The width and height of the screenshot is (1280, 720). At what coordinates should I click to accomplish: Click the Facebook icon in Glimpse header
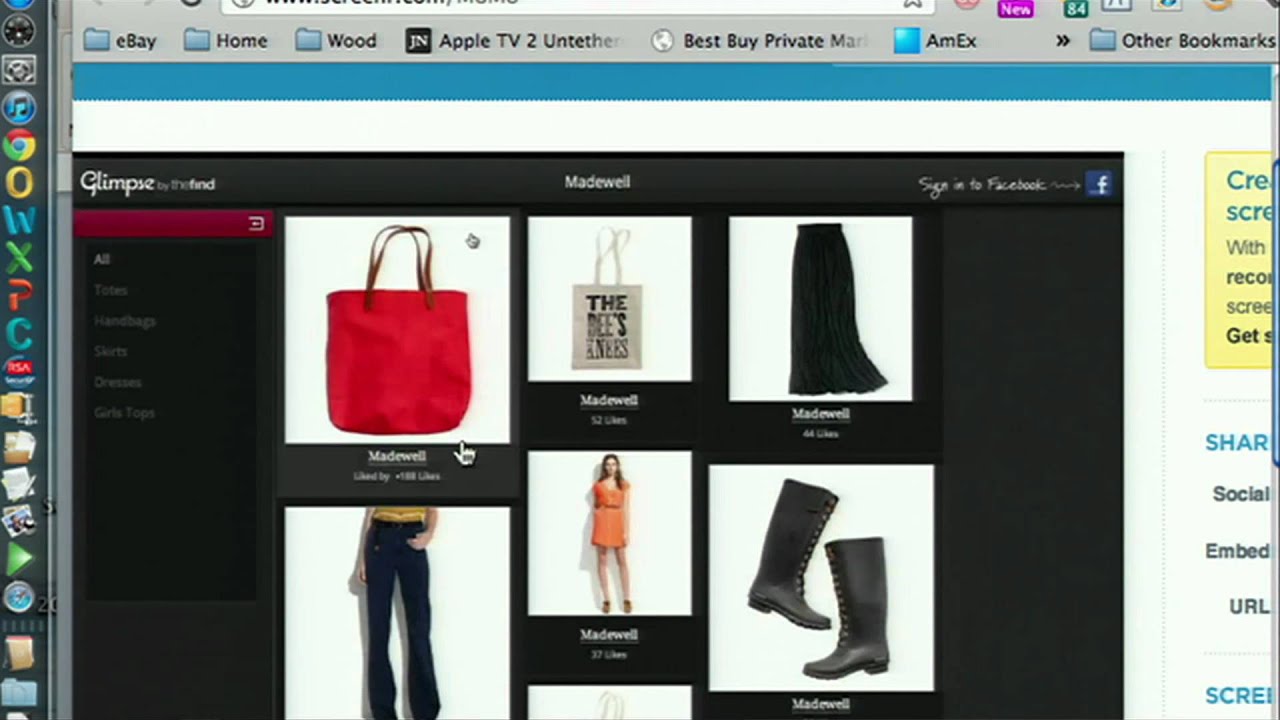tap(1099, 184)
